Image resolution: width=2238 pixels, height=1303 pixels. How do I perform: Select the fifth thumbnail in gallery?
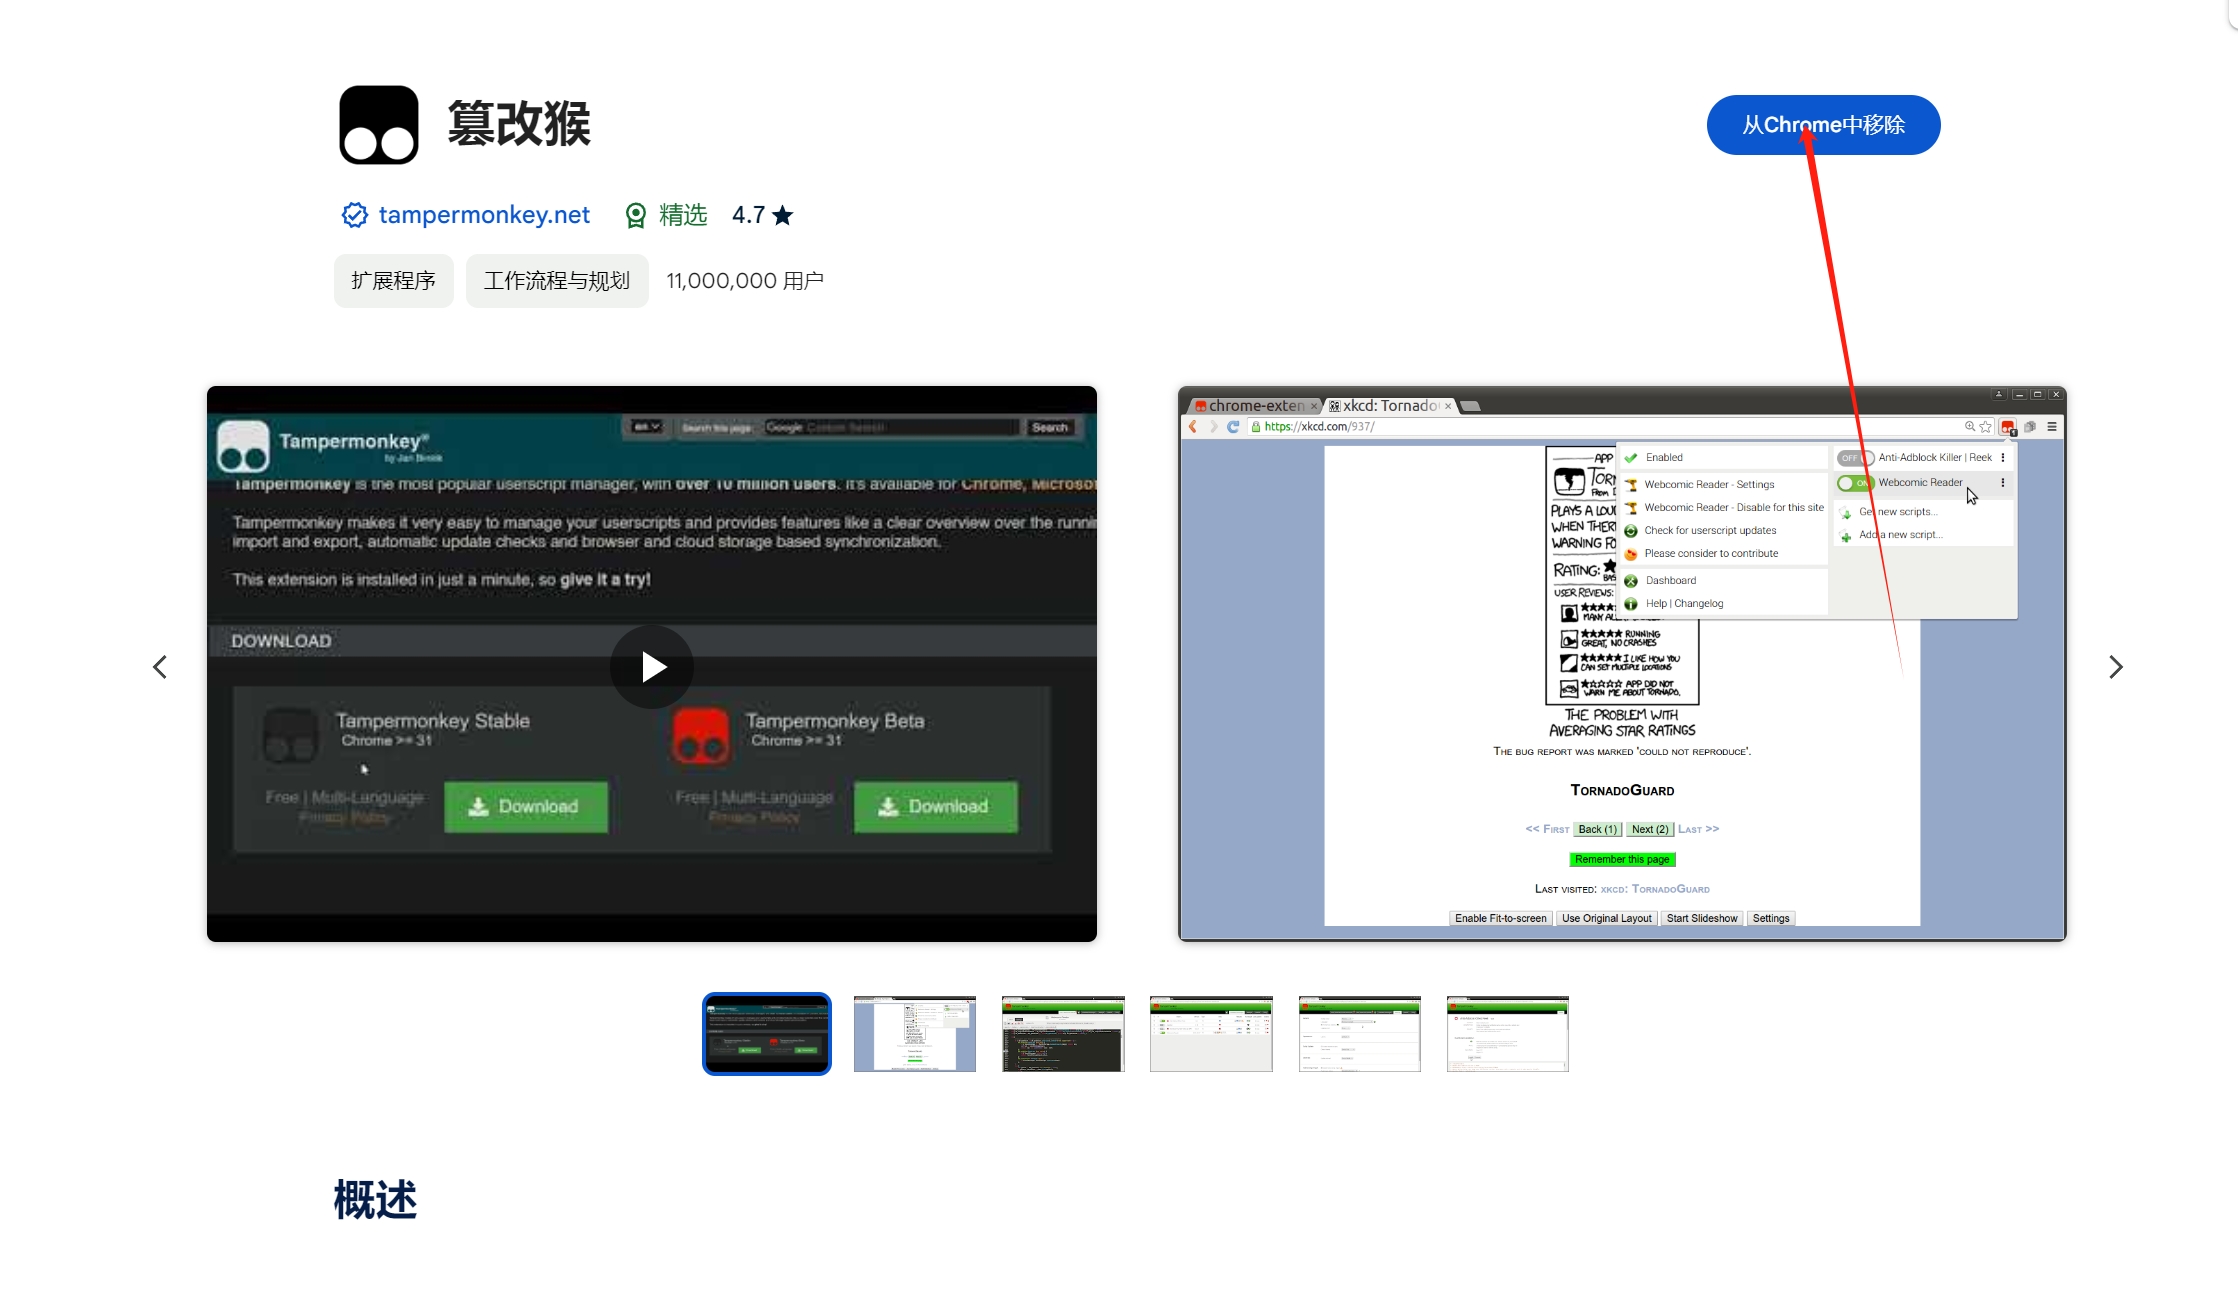pos(1359,1034)
